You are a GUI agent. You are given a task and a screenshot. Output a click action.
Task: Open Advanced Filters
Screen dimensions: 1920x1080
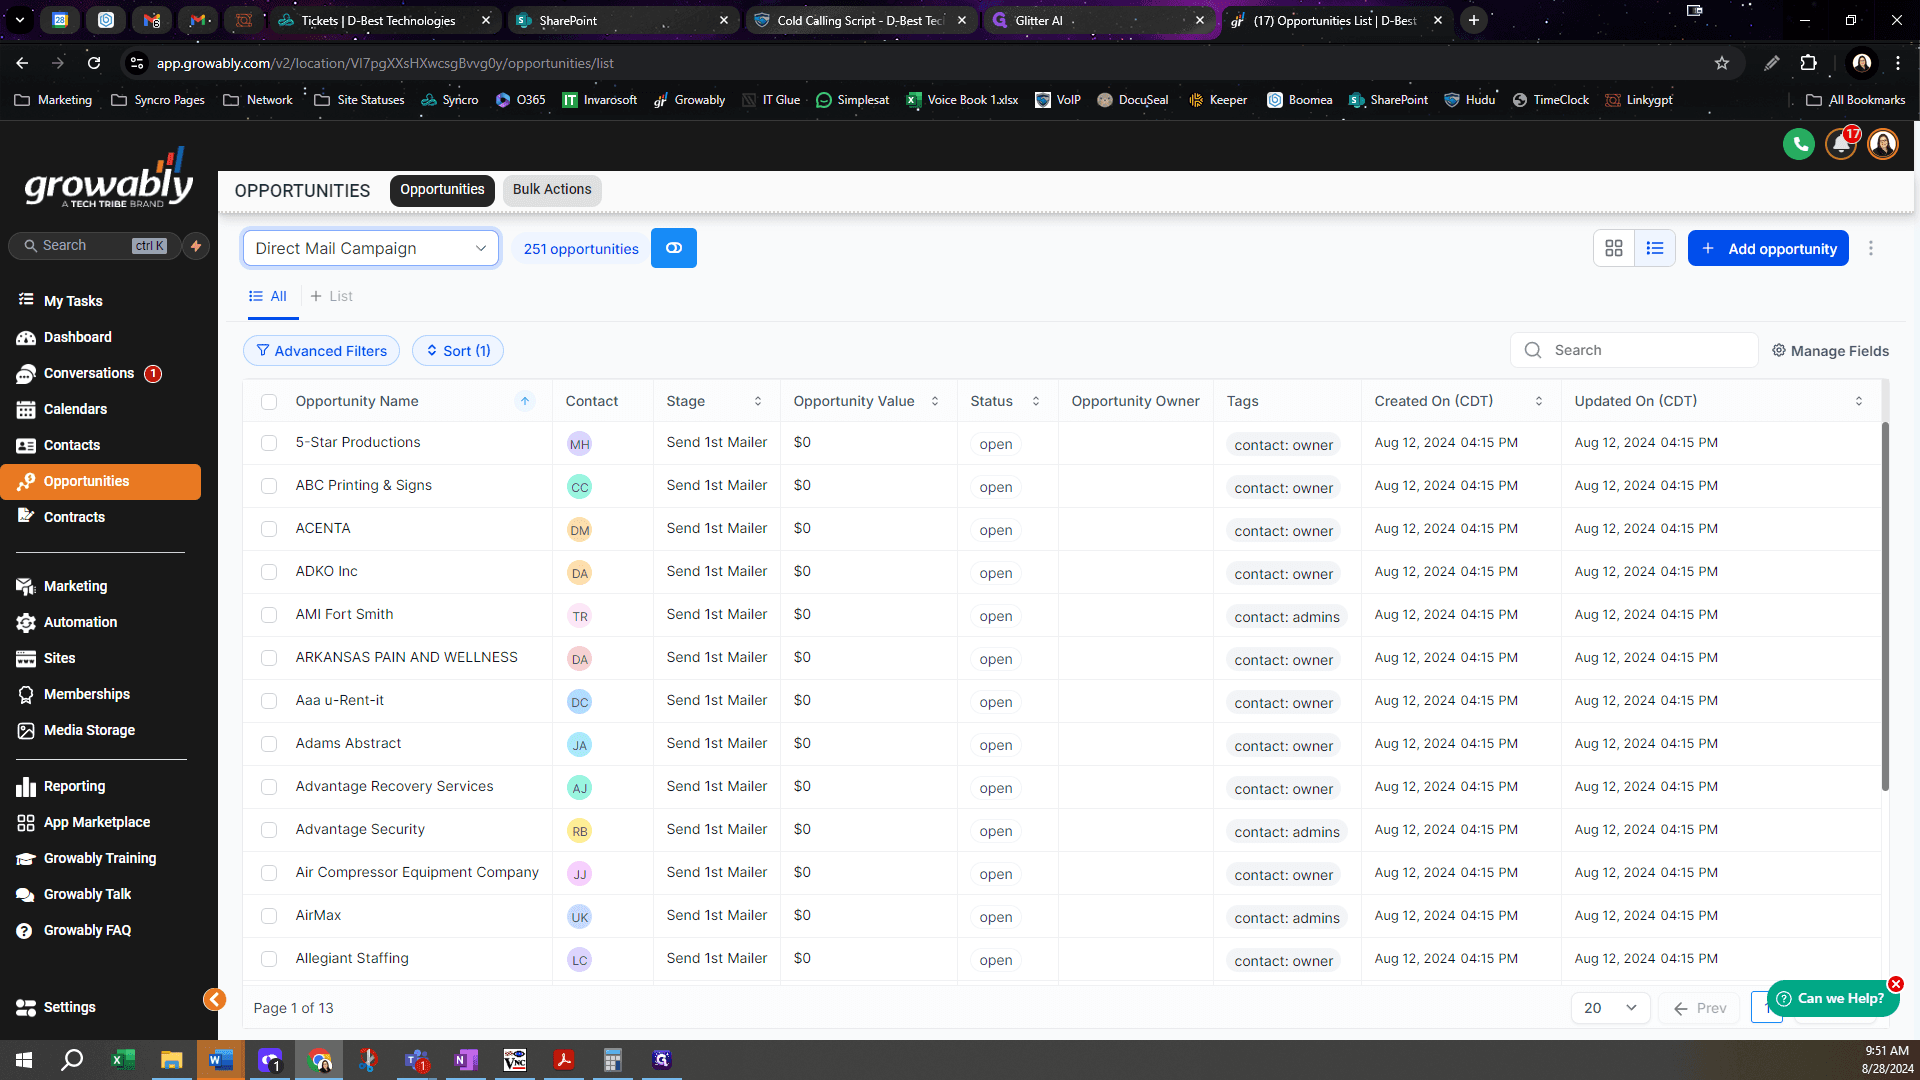pos(321,351)
